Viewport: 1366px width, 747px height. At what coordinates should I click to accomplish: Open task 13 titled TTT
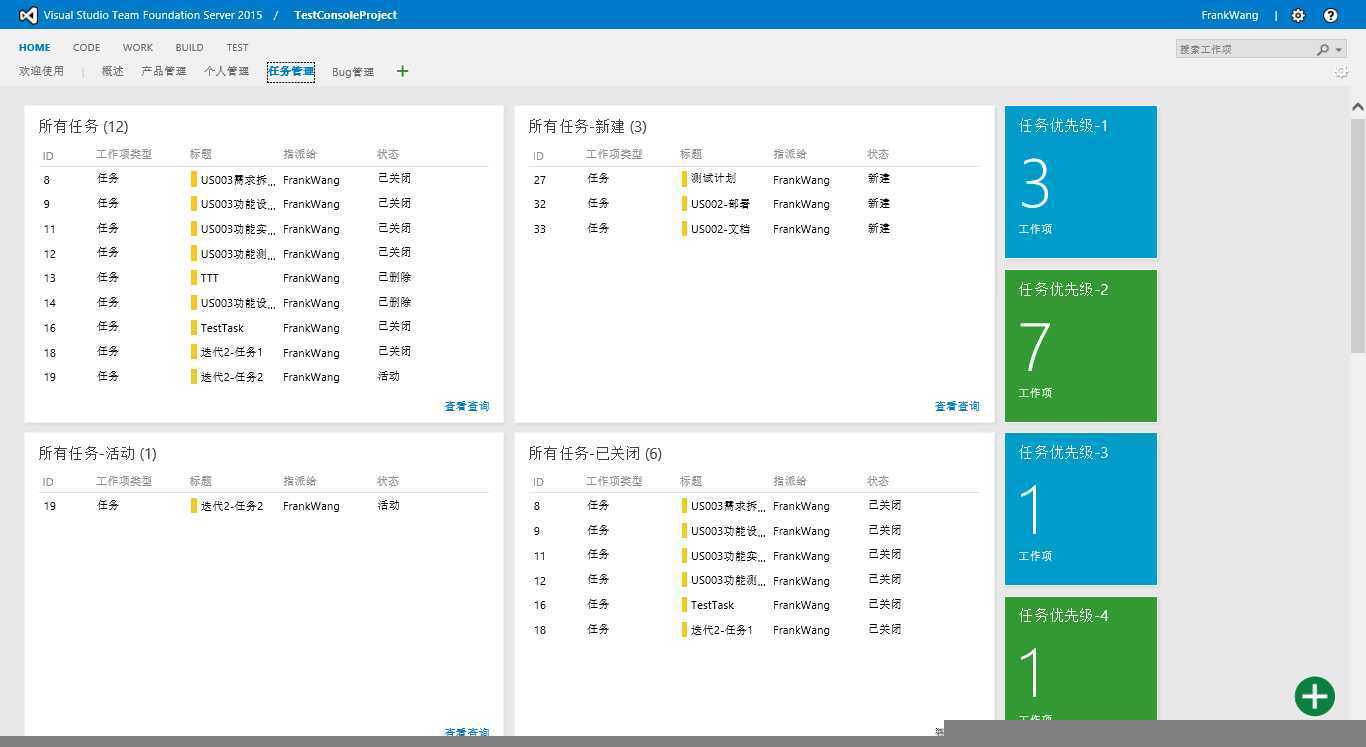pyautogui.click(x=209, y=278)
